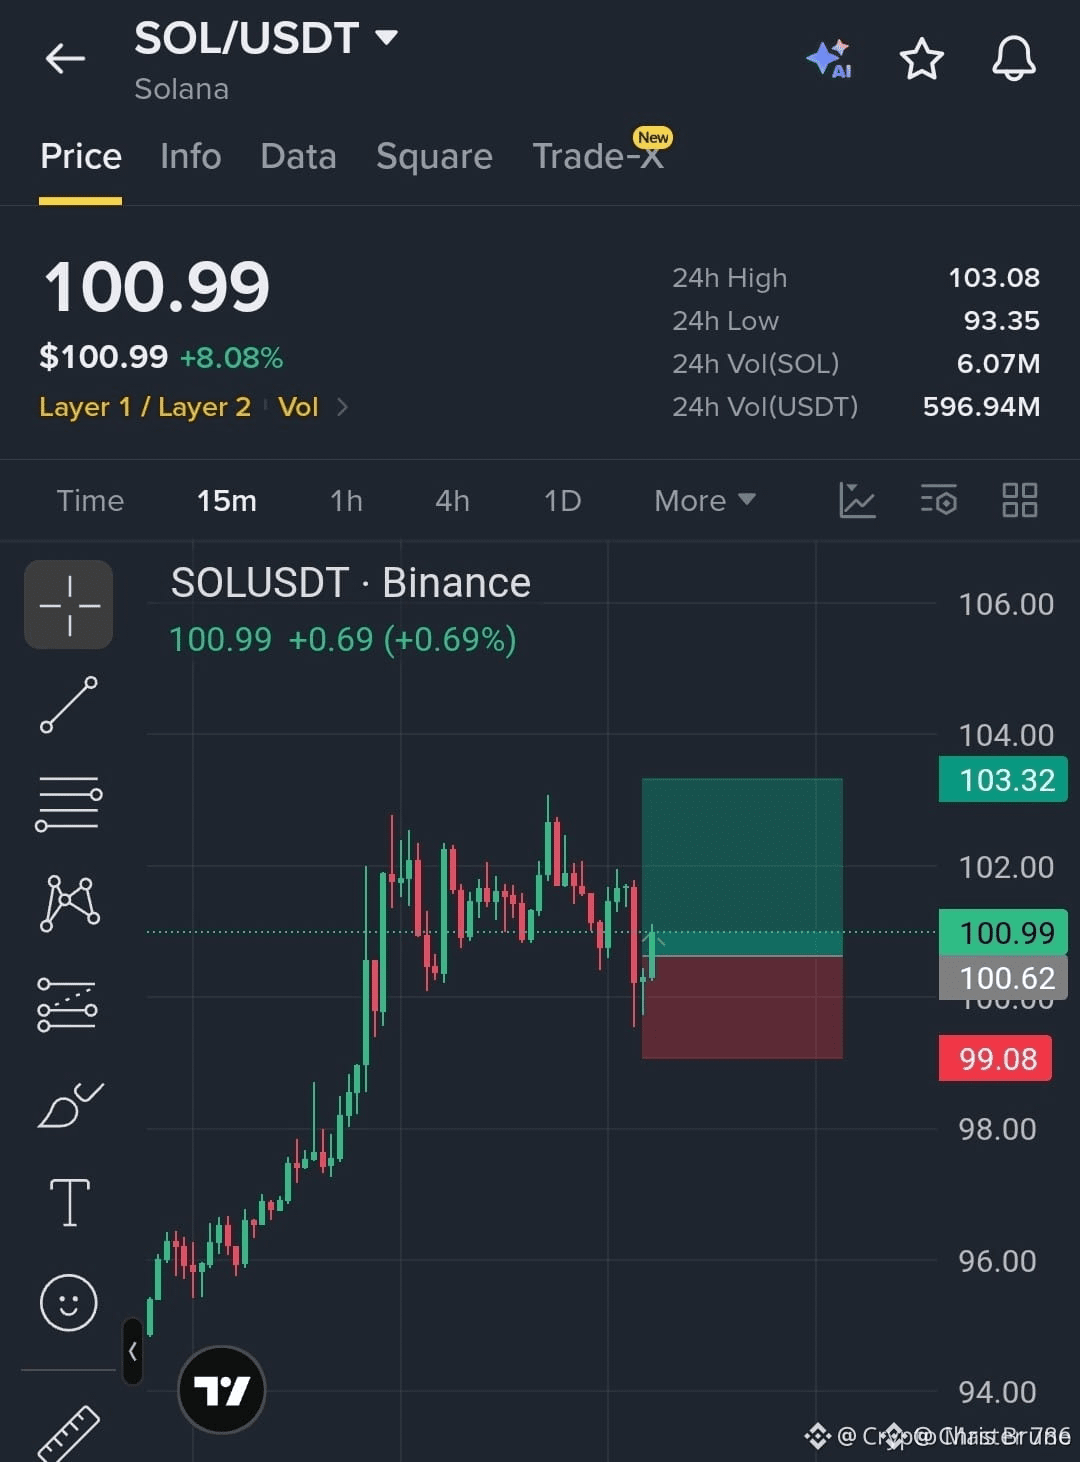Open the grid layout icon
The height and width of the screenshot is (1462, 1080).
tap(1019, 500)
